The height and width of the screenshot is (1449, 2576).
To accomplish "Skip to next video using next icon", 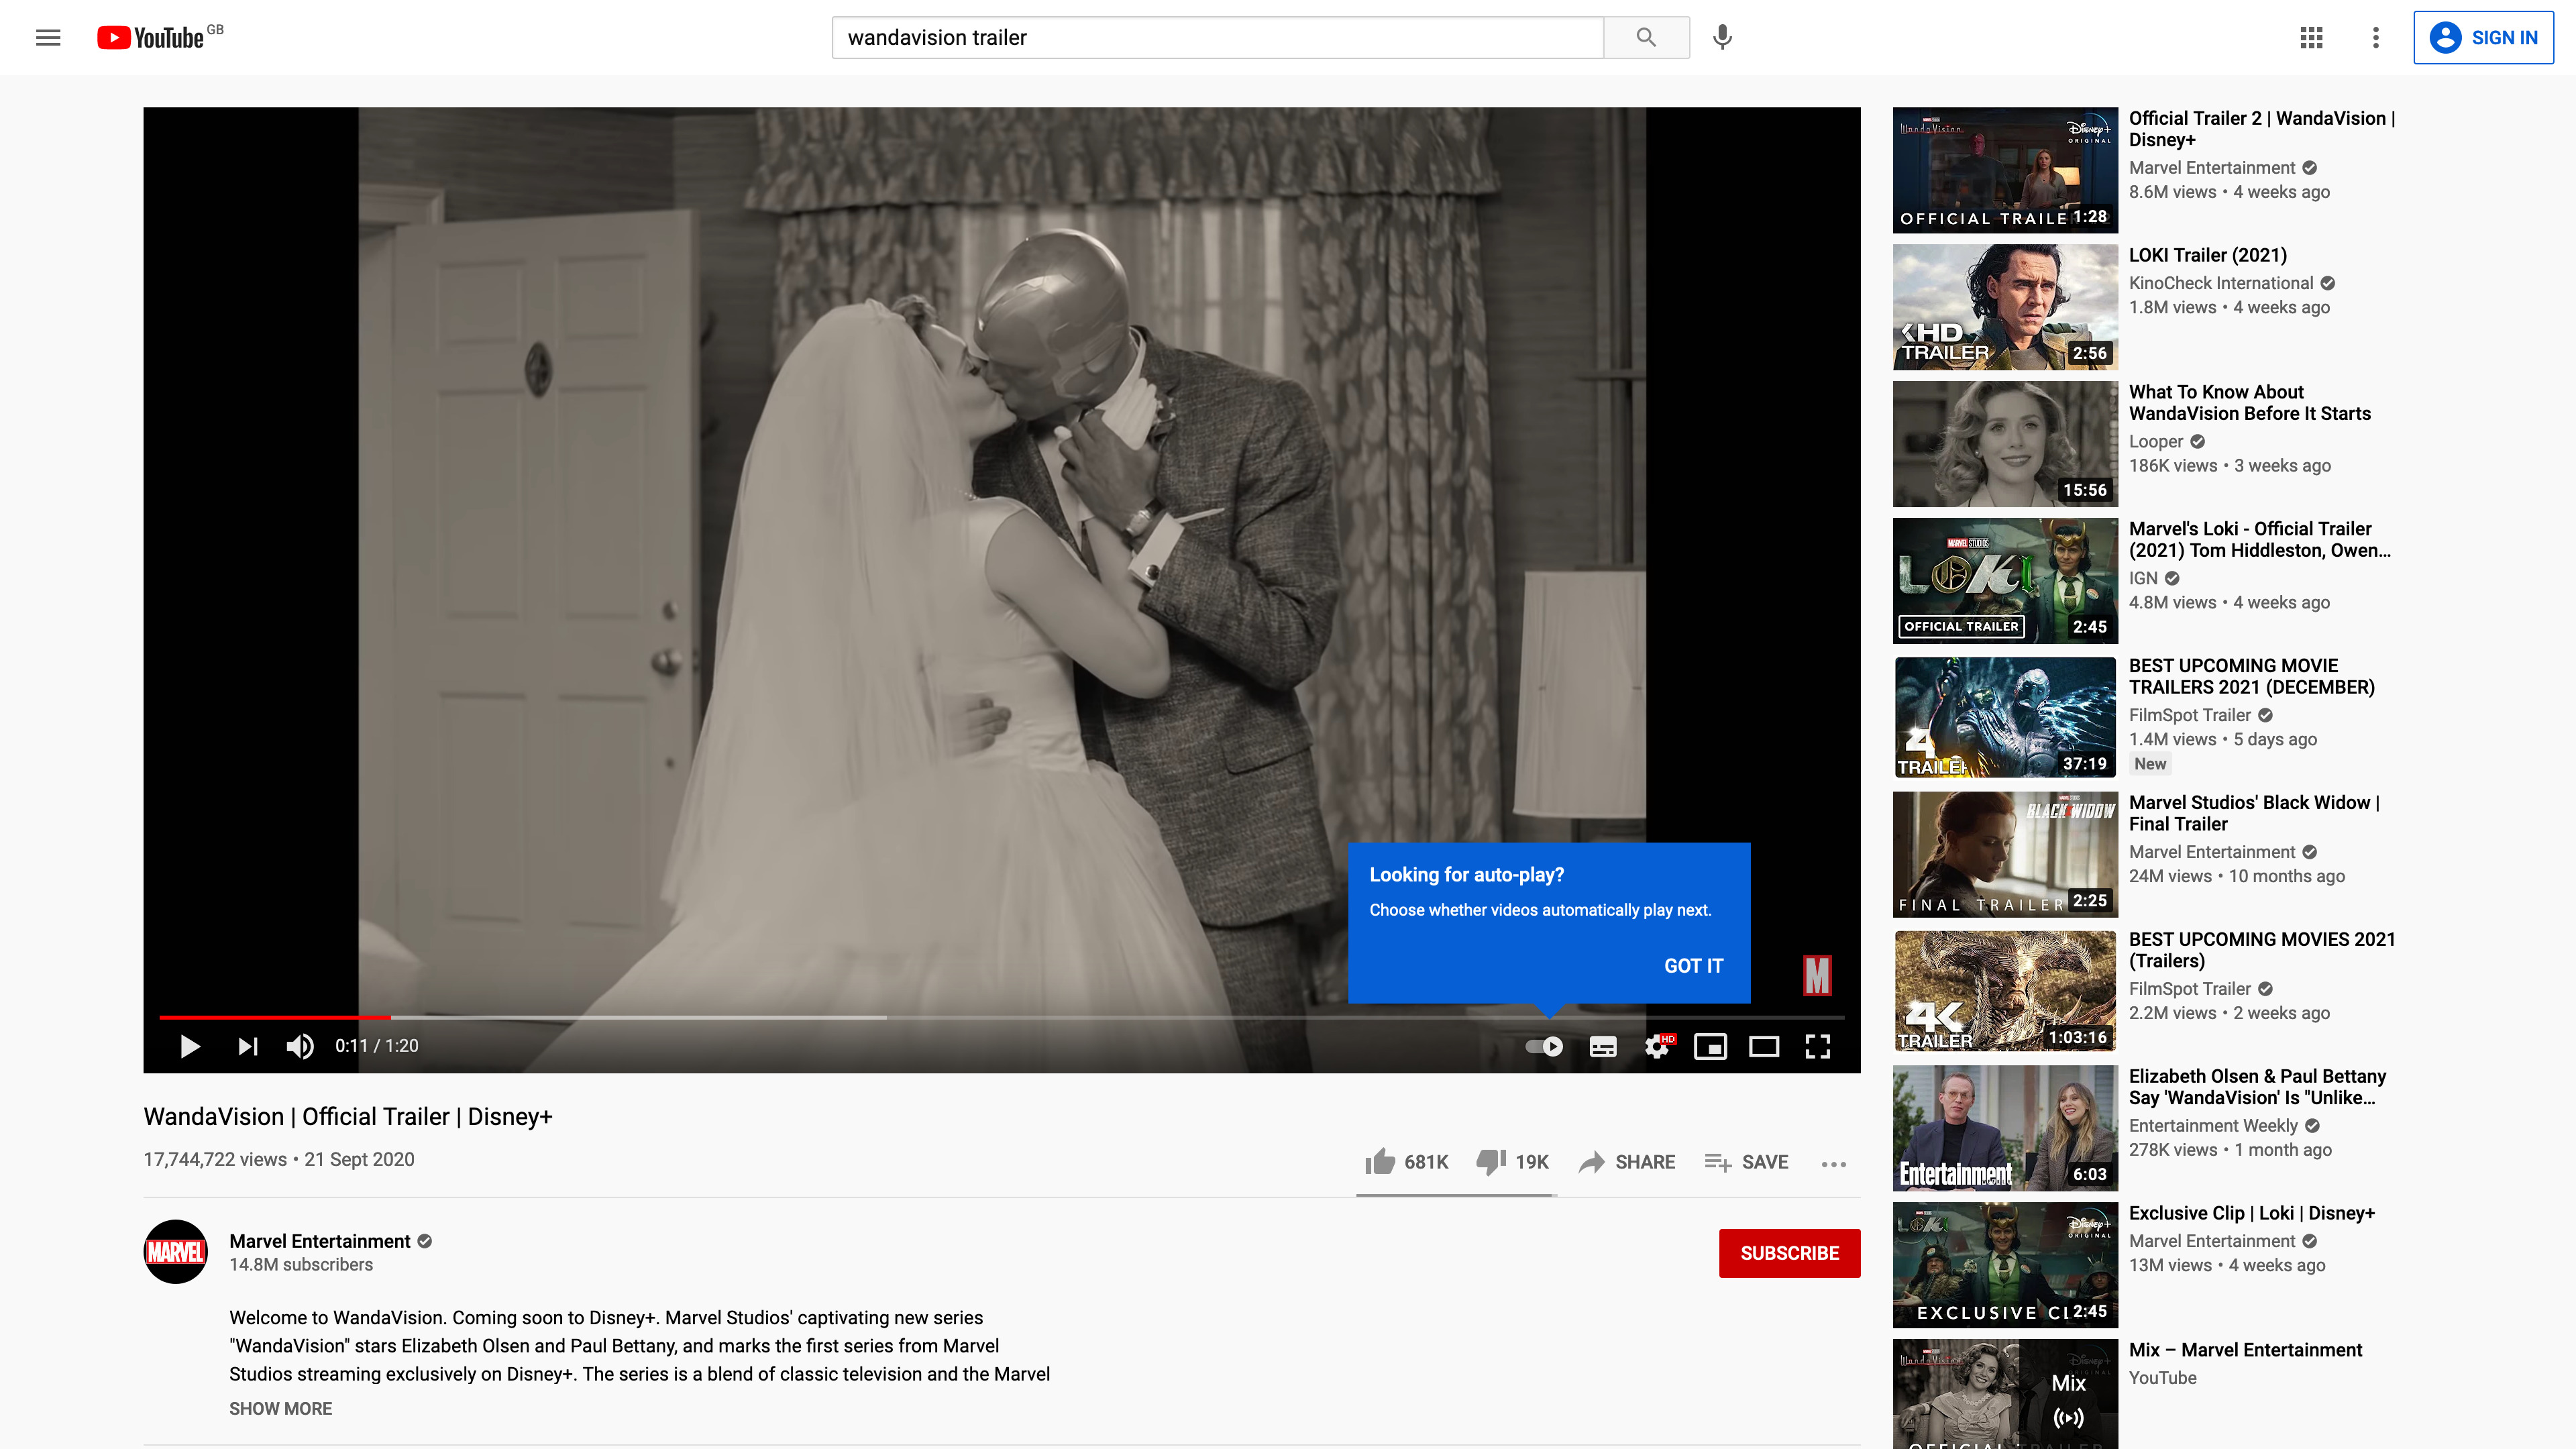I will click(248, 1046).
